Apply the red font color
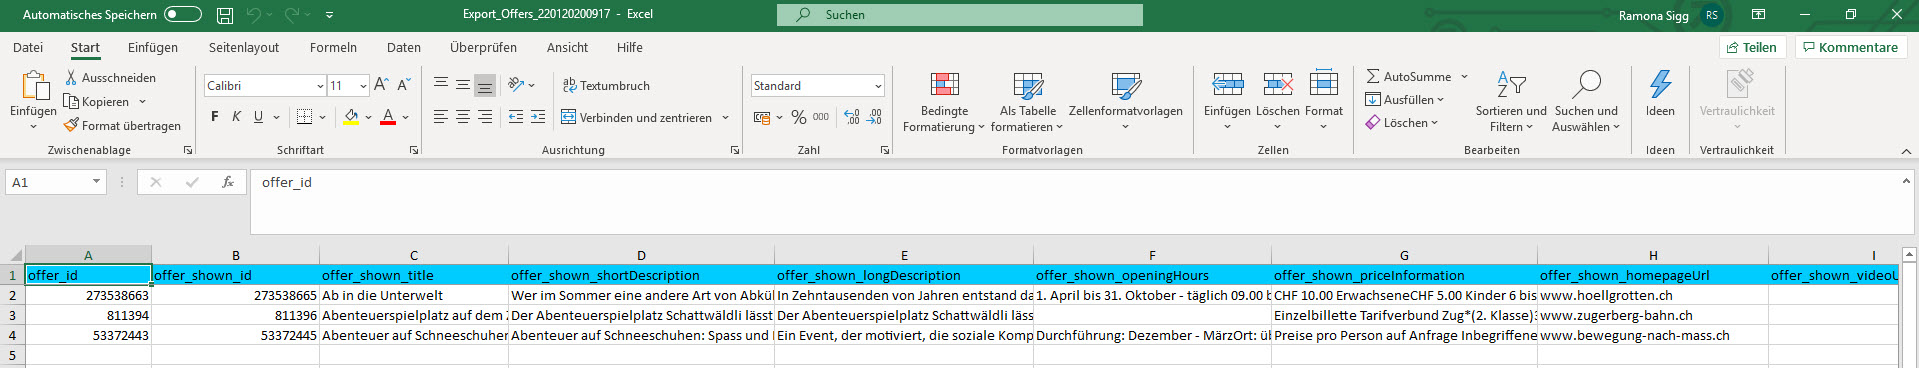This screenshot has height=368, width=1919. [x=388, y=117]
